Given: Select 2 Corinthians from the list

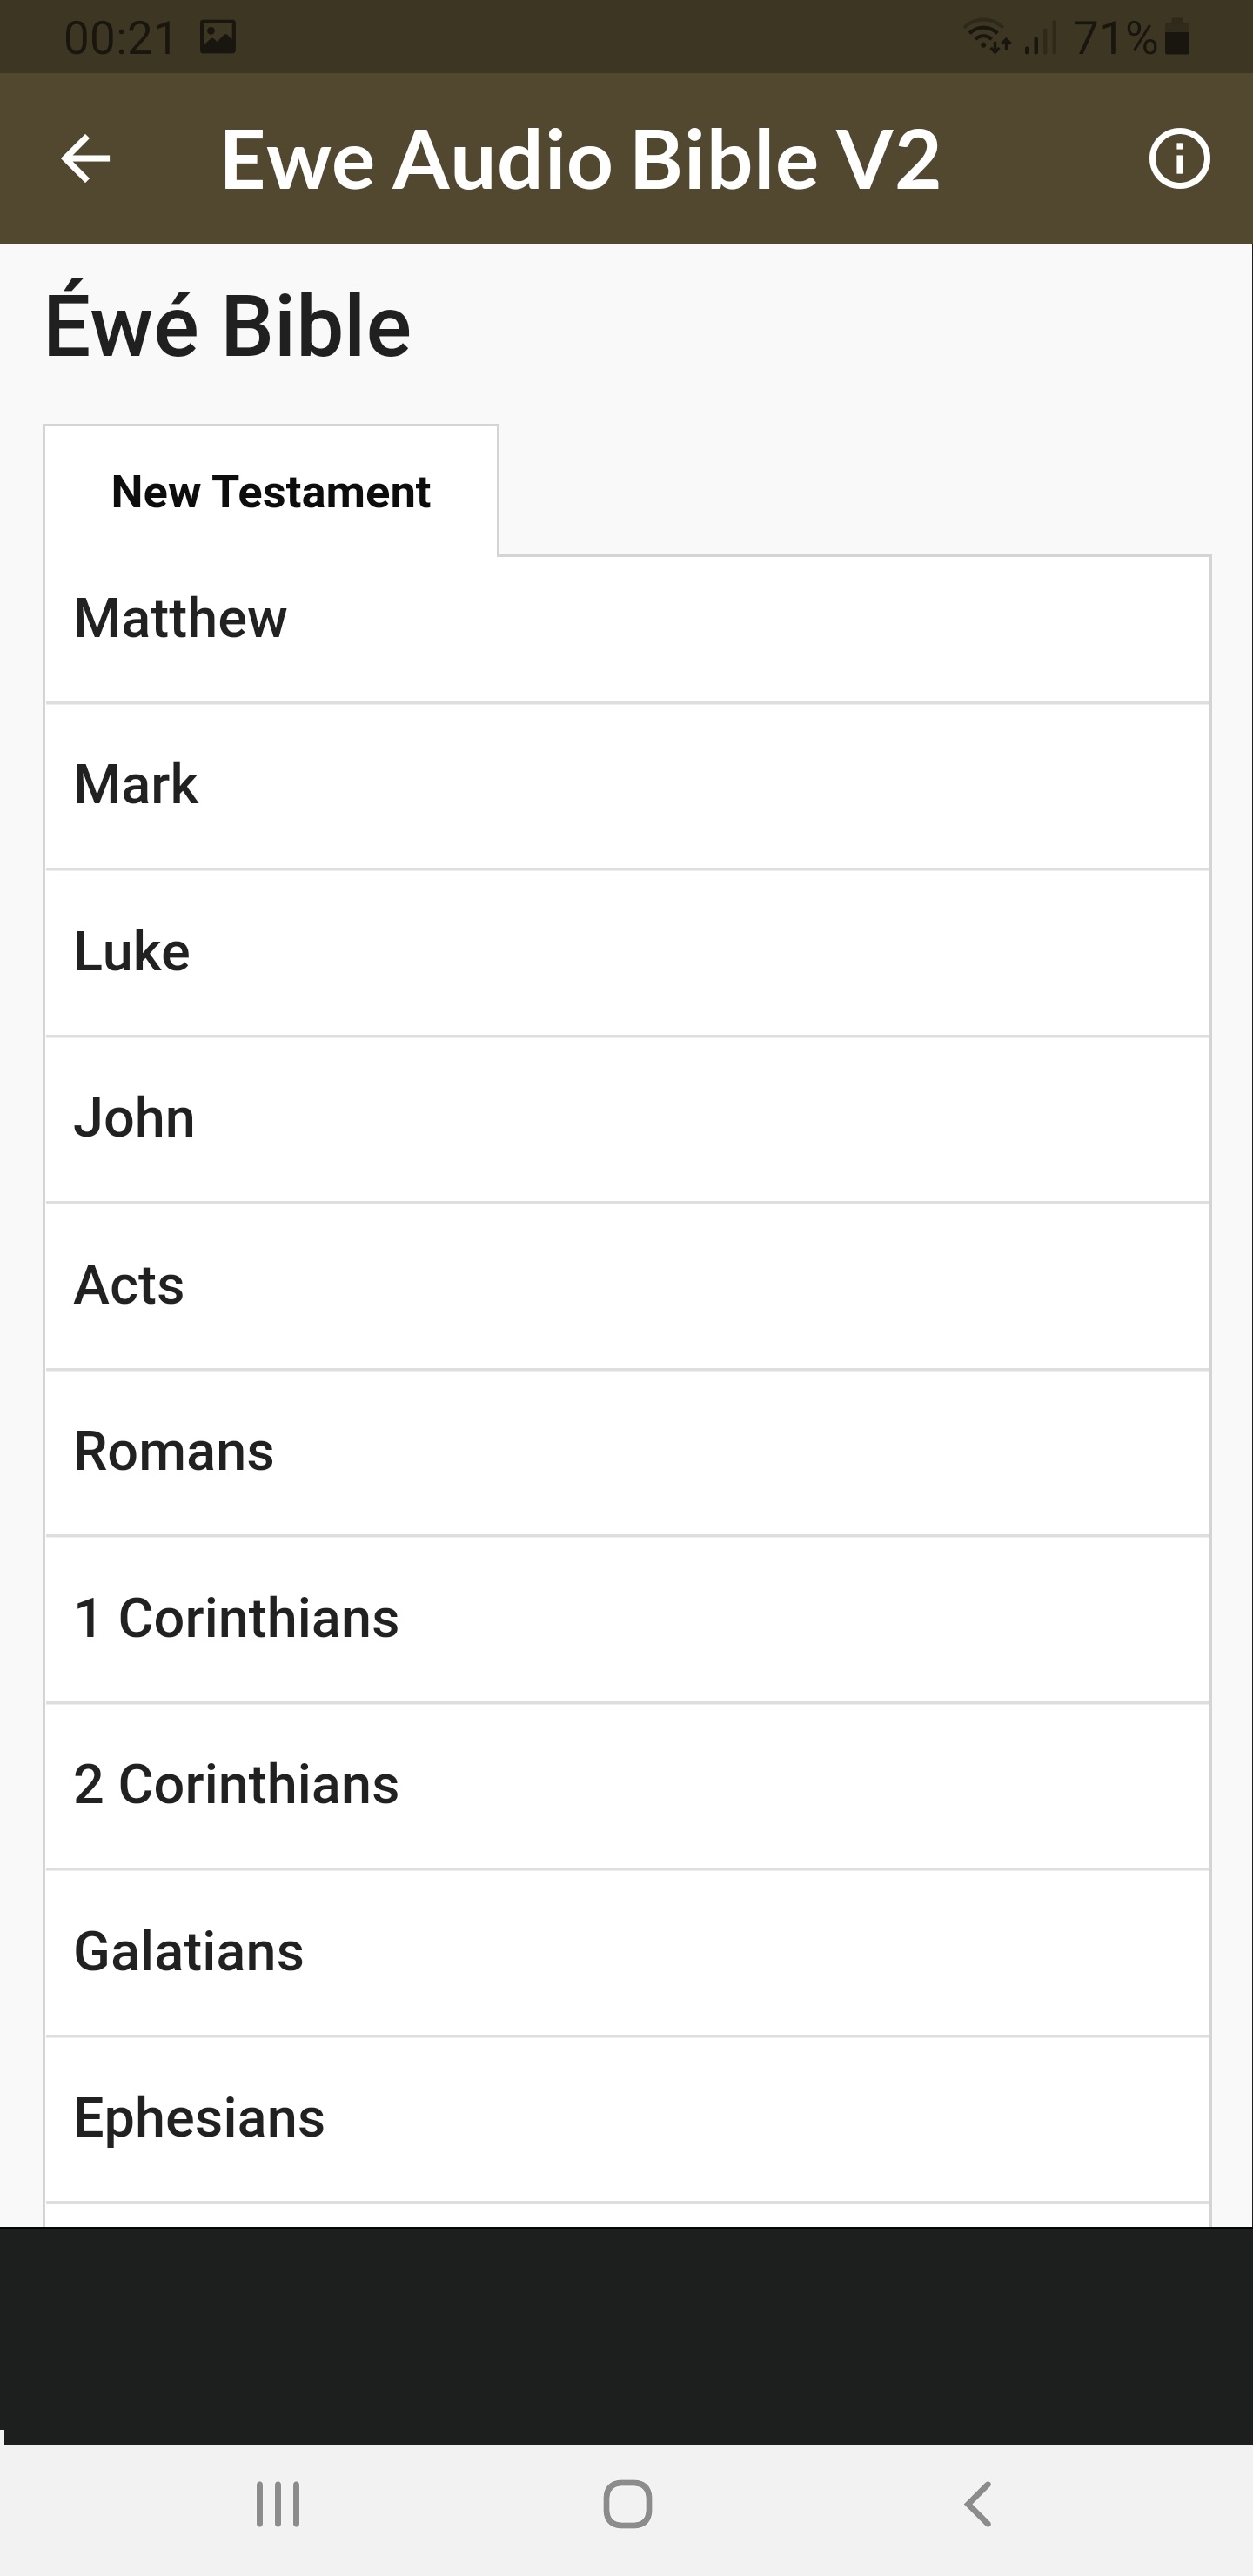Looking at the screenshot, I should [627, 1785].
